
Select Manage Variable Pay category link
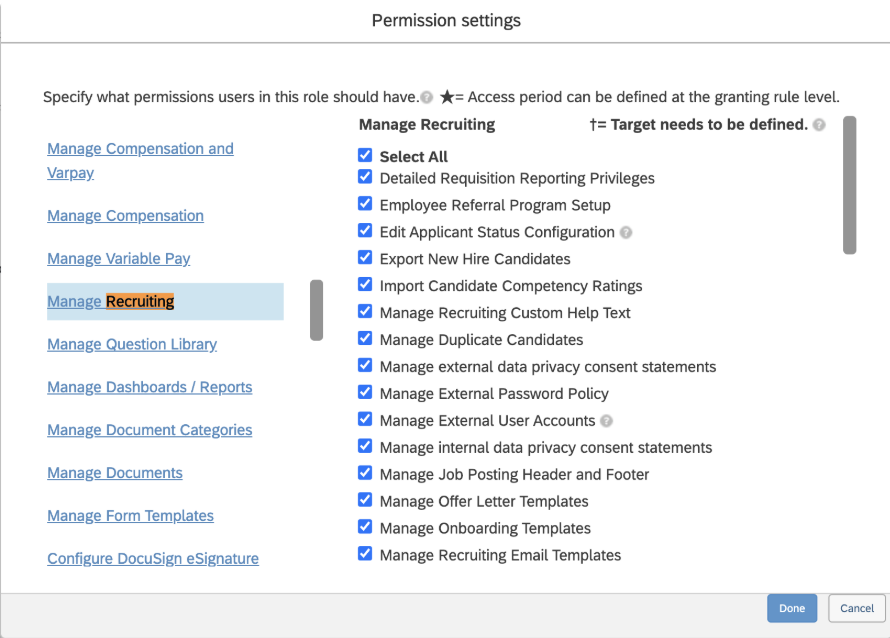[x=119, y=258]
